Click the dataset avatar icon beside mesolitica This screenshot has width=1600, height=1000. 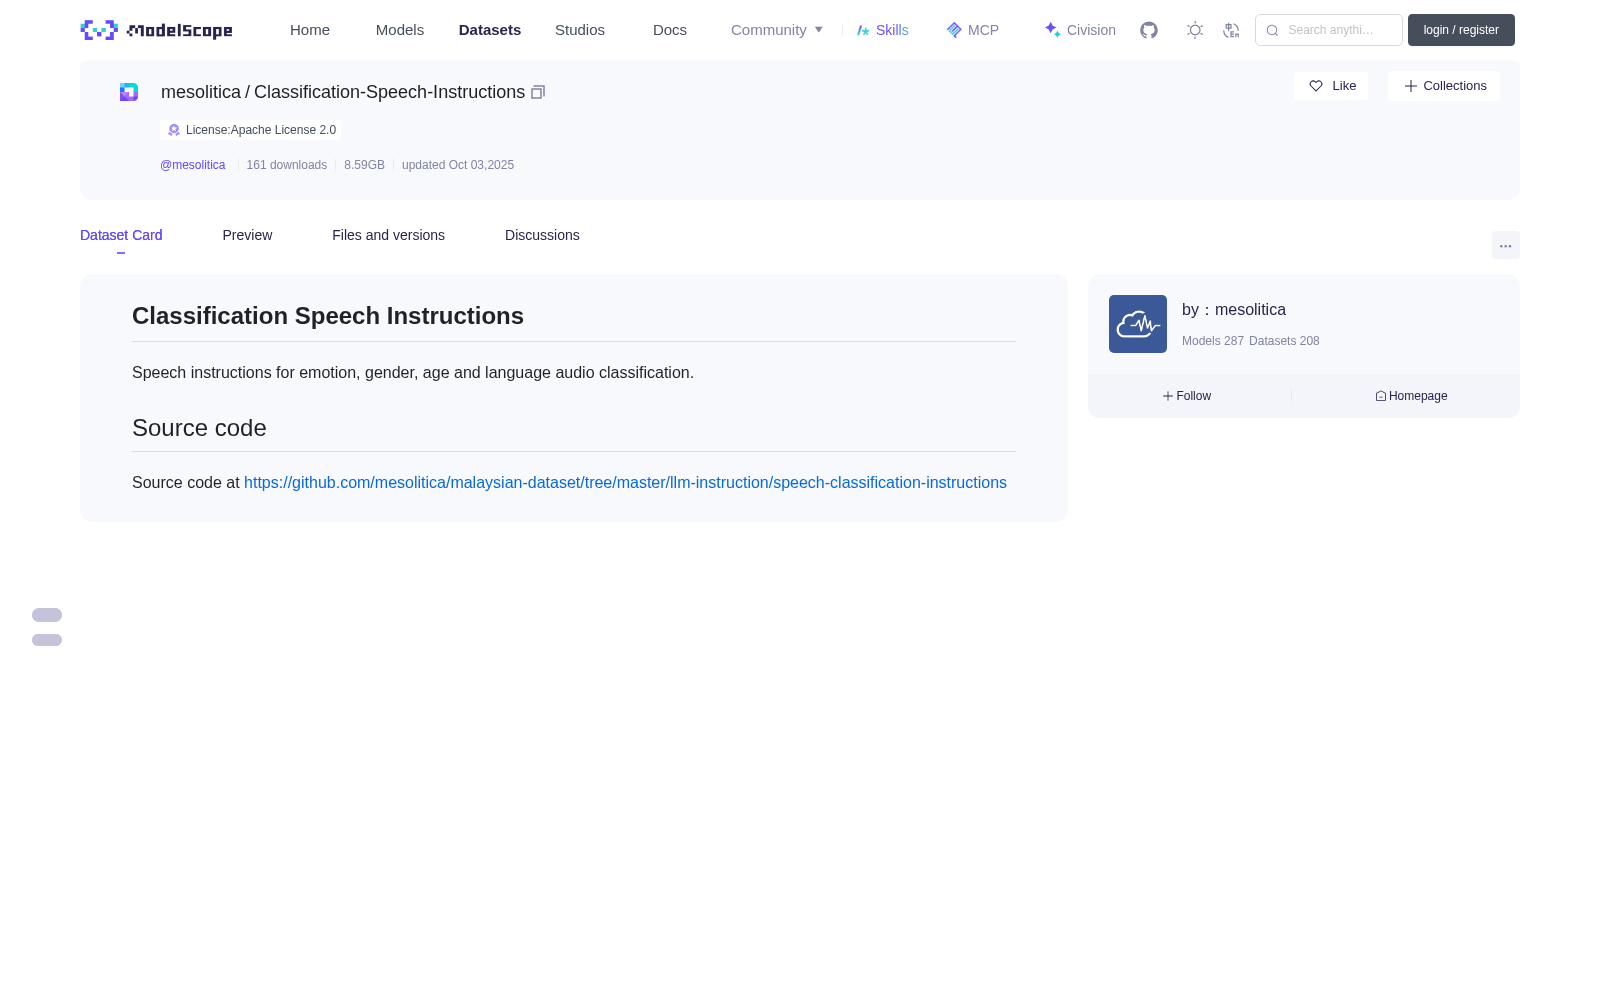tap(129, 92)
